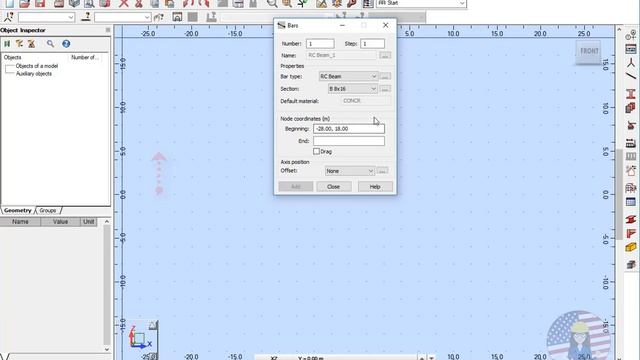640x360 pixels.
Task: Click the ellipsis button next to Section
Action: 385,89
